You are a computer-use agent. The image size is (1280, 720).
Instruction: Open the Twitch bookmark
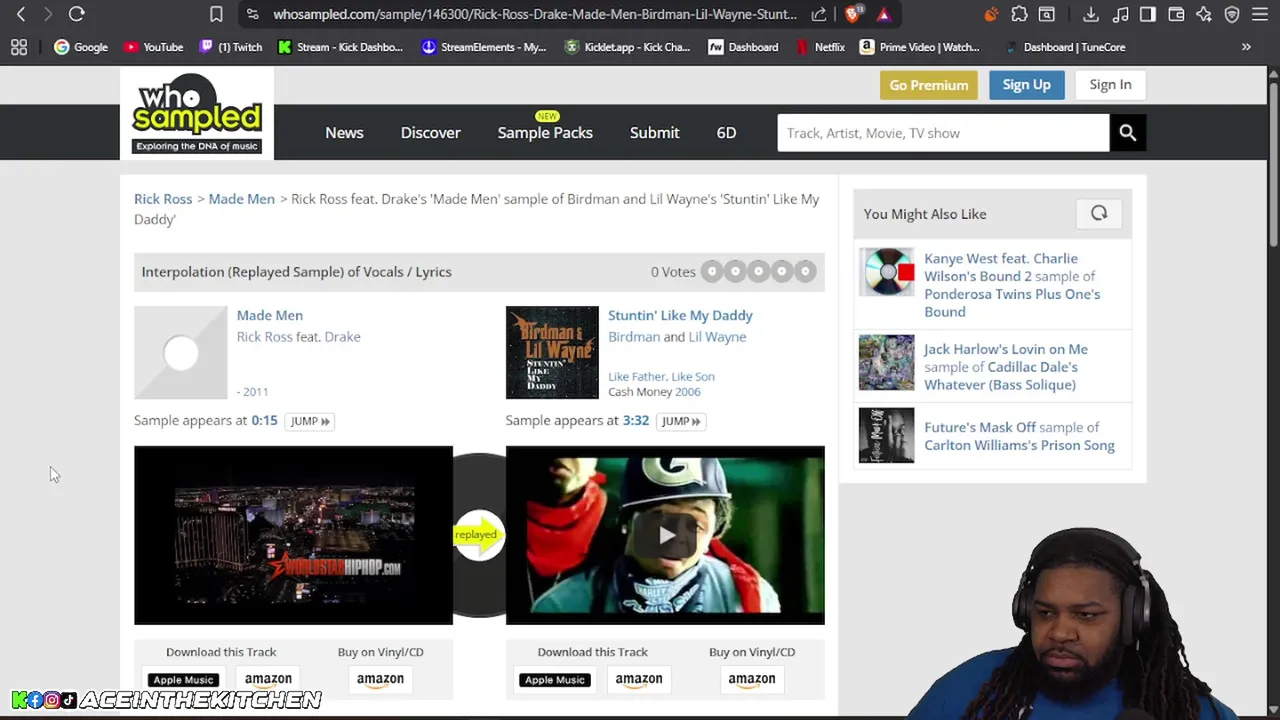pos(231,47)
